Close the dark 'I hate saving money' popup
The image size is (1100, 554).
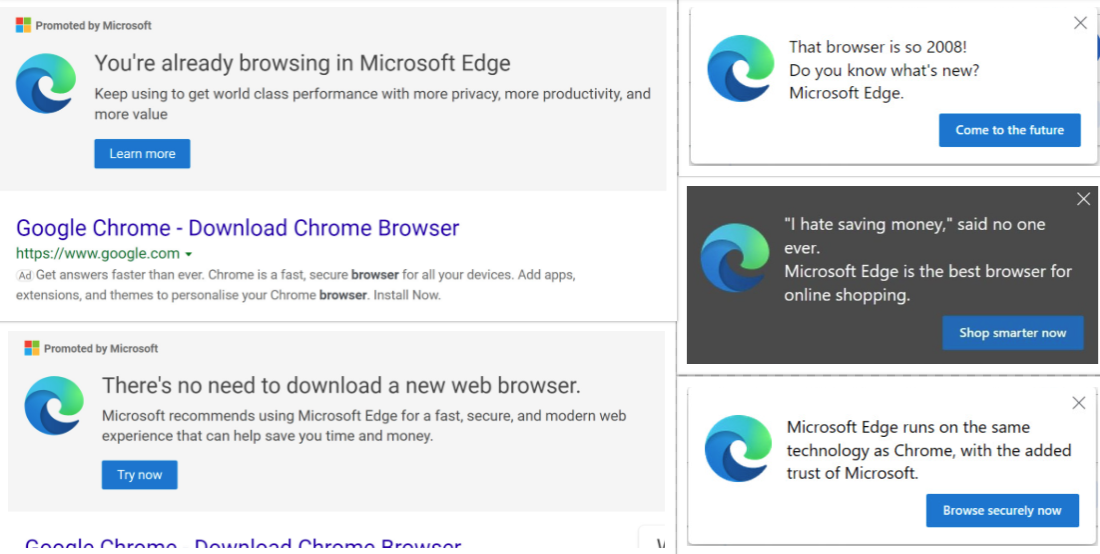coord(1083,199)
